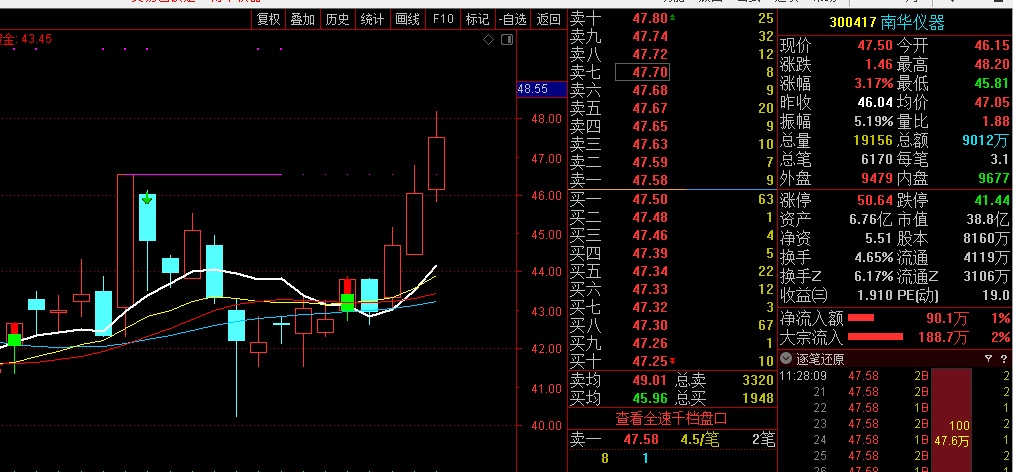Click the 11:28:09 tick row
Viewport: 1013px width, 472px height.
point(895,376)
